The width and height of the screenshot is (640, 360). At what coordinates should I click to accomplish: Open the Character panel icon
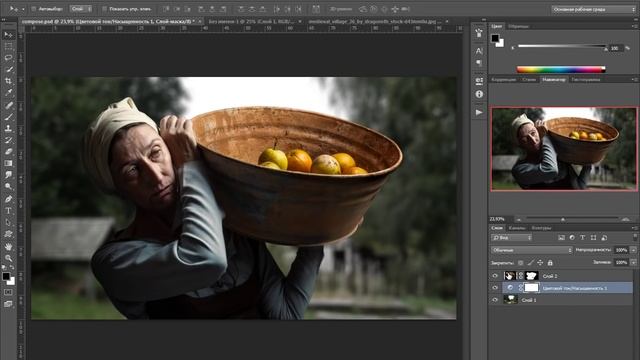click(x=479, y=51)
